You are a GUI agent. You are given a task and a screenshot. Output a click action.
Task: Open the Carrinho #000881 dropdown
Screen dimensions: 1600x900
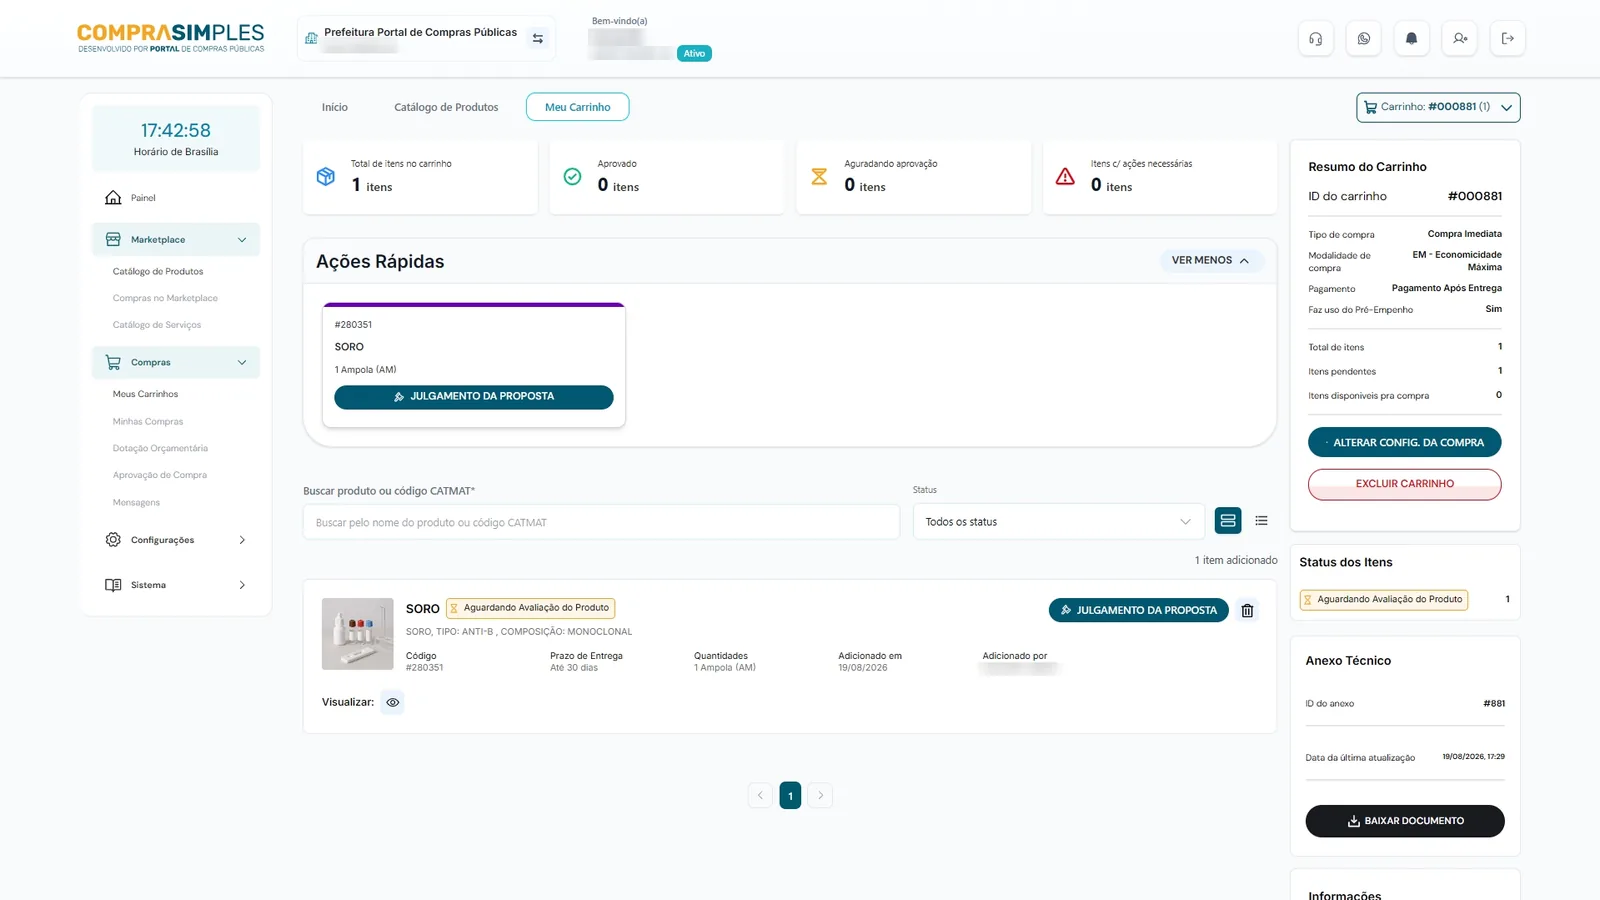click(x=1438, y=107)
